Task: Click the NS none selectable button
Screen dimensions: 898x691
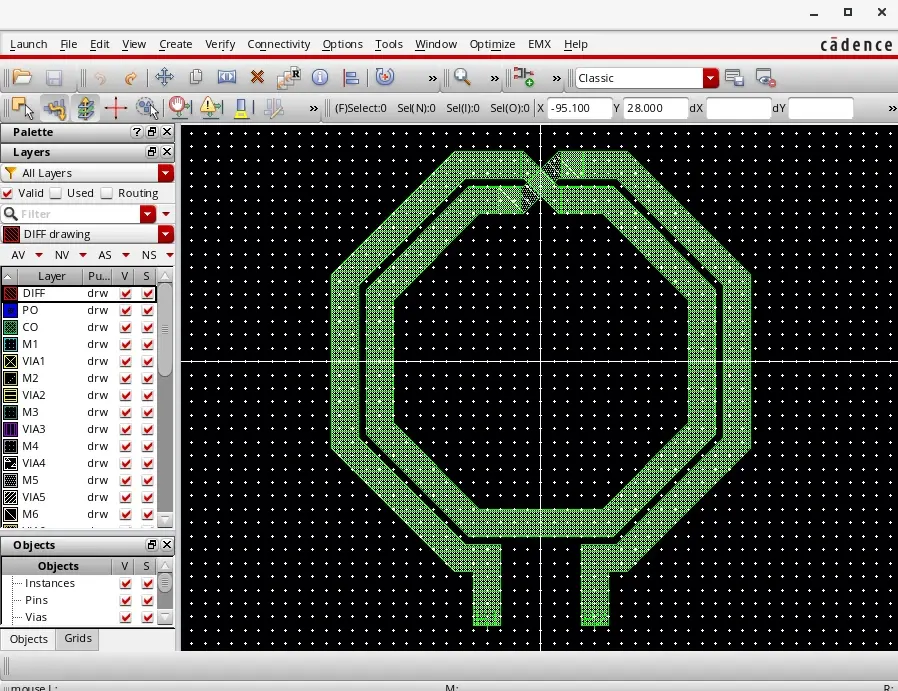Action: coord(149,255)
